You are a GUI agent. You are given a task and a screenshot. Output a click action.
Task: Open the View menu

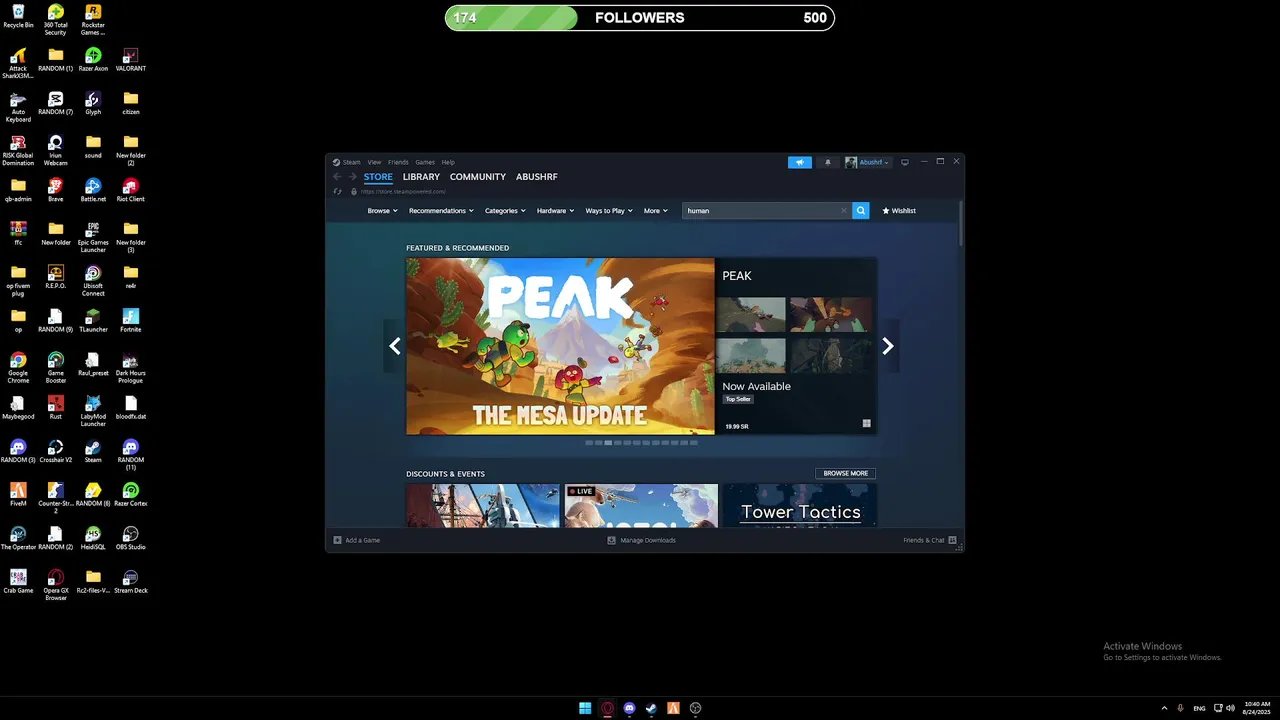tap(374, 162)
